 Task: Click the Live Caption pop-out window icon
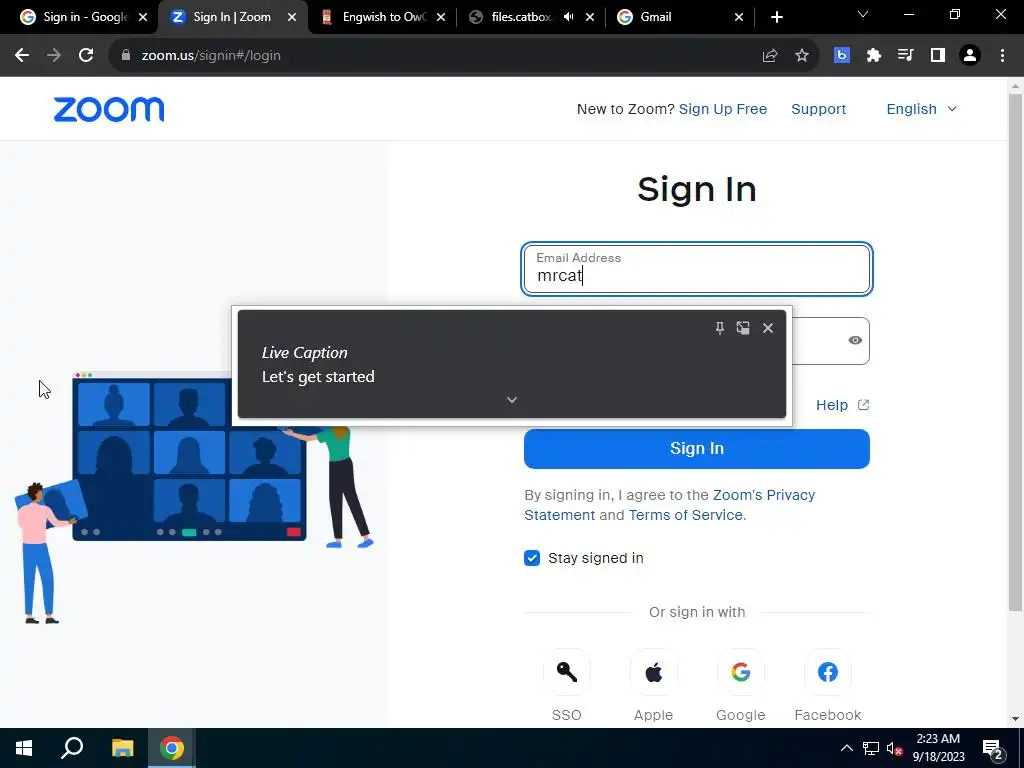[743, 328]
